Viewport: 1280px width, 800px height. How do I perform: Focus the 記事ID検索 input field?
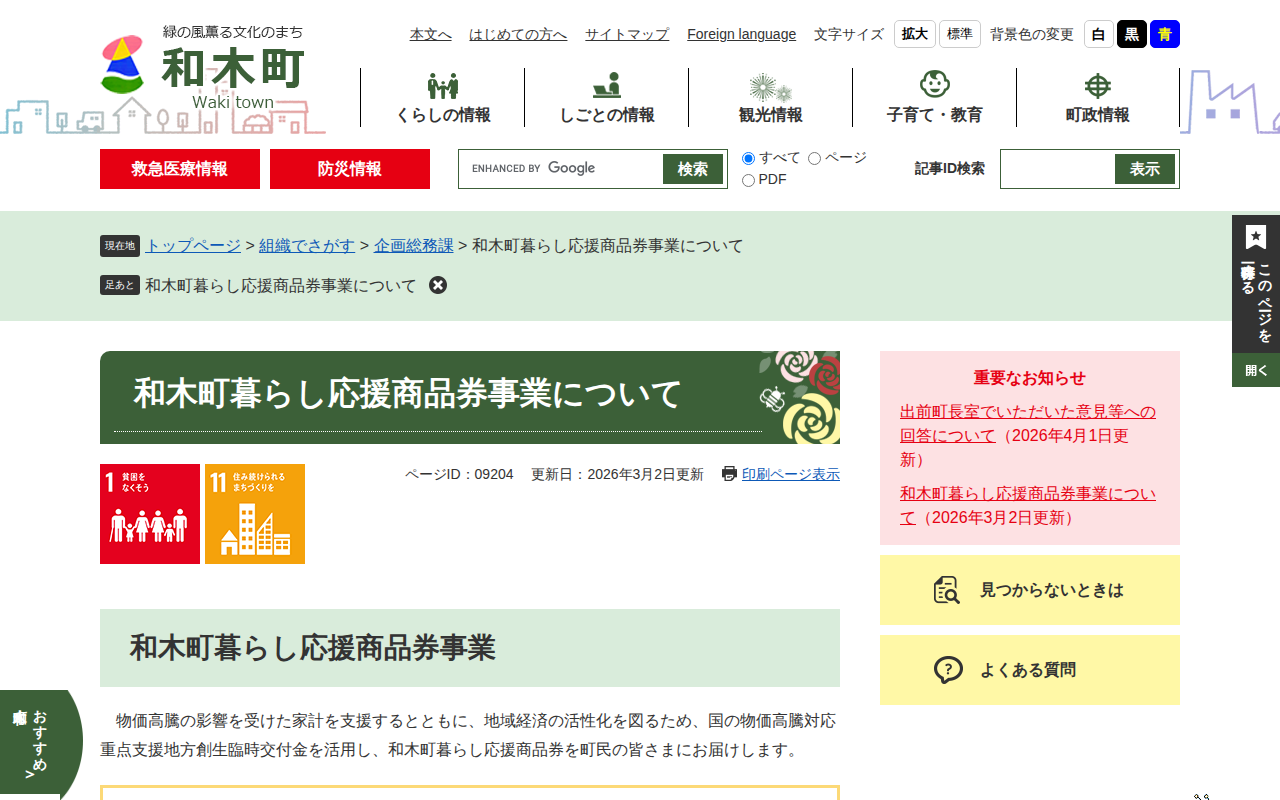point(1060,169)
